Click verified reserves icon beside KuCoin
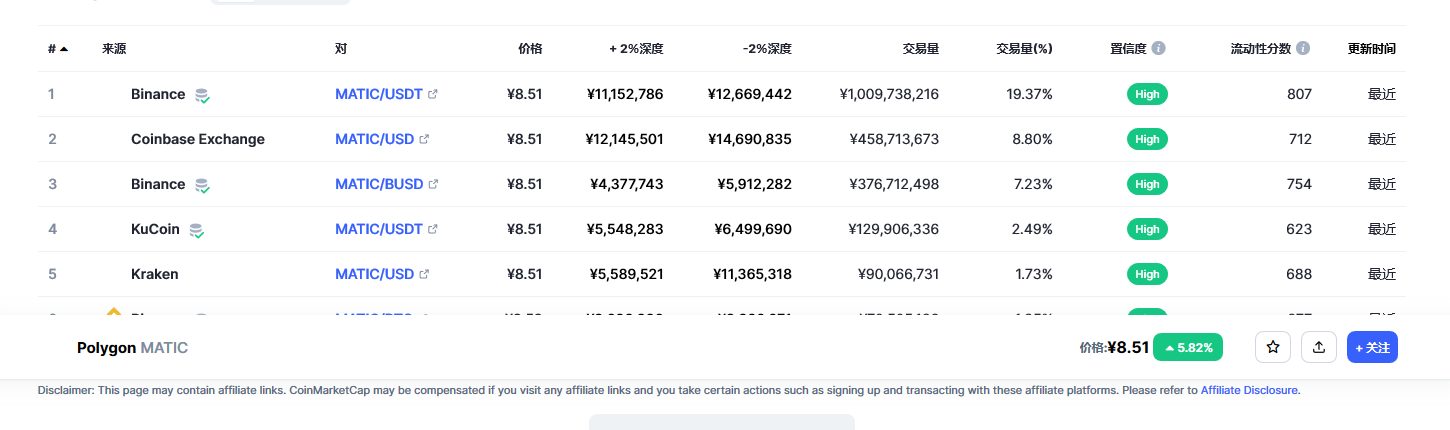 pos(197,230)
